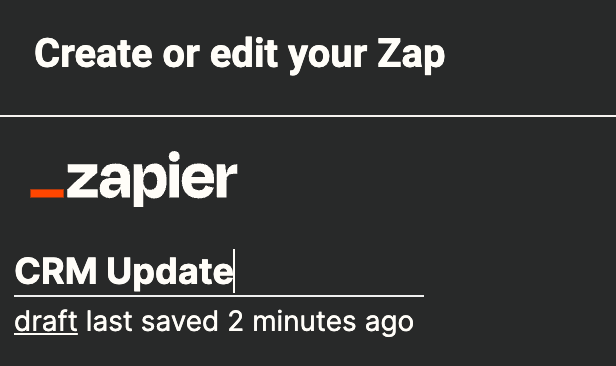The image size is (616, 366).
Task: Click the word 'Zap' in the page heading
Action: (411, 56)
